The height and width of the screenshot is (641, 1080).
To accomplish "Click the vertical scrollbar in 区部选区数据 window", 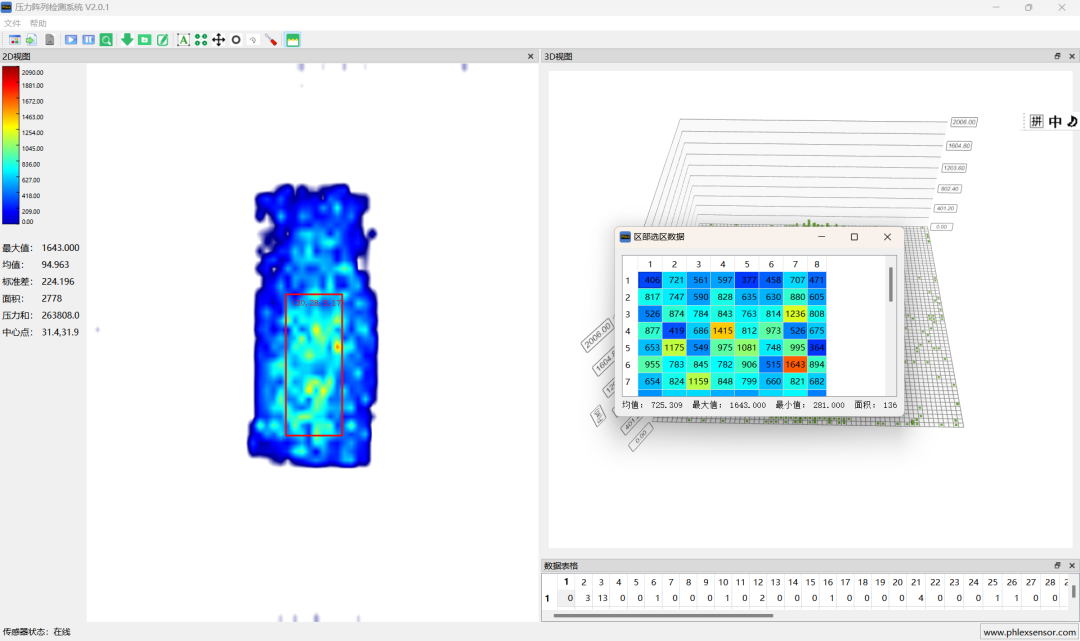I will [890, 284].
